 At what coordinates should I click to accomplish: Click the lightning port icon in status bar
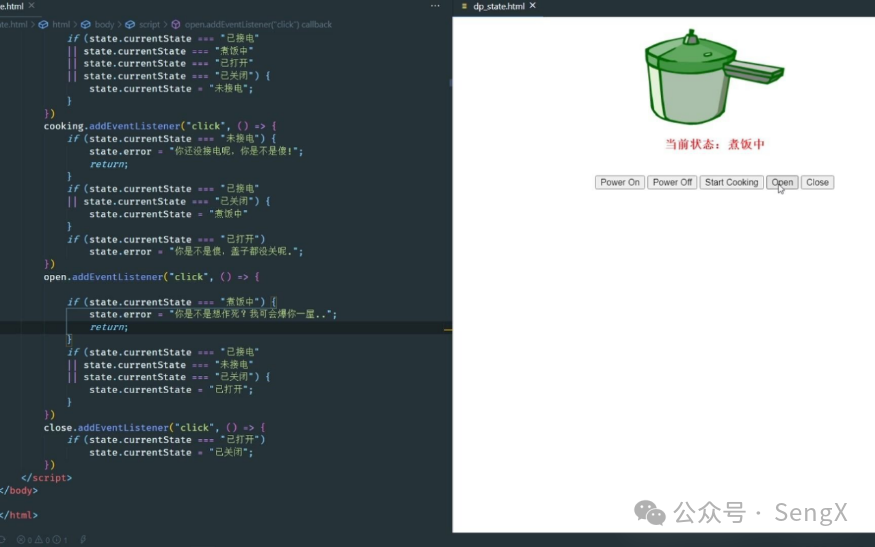click(83, 540)
